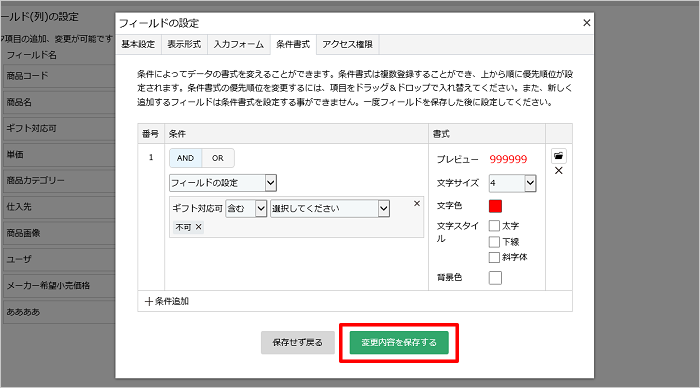Screen dimensions: 700x388
Task: Switch to the 入力フォーム tab
Action: [238, 44]
